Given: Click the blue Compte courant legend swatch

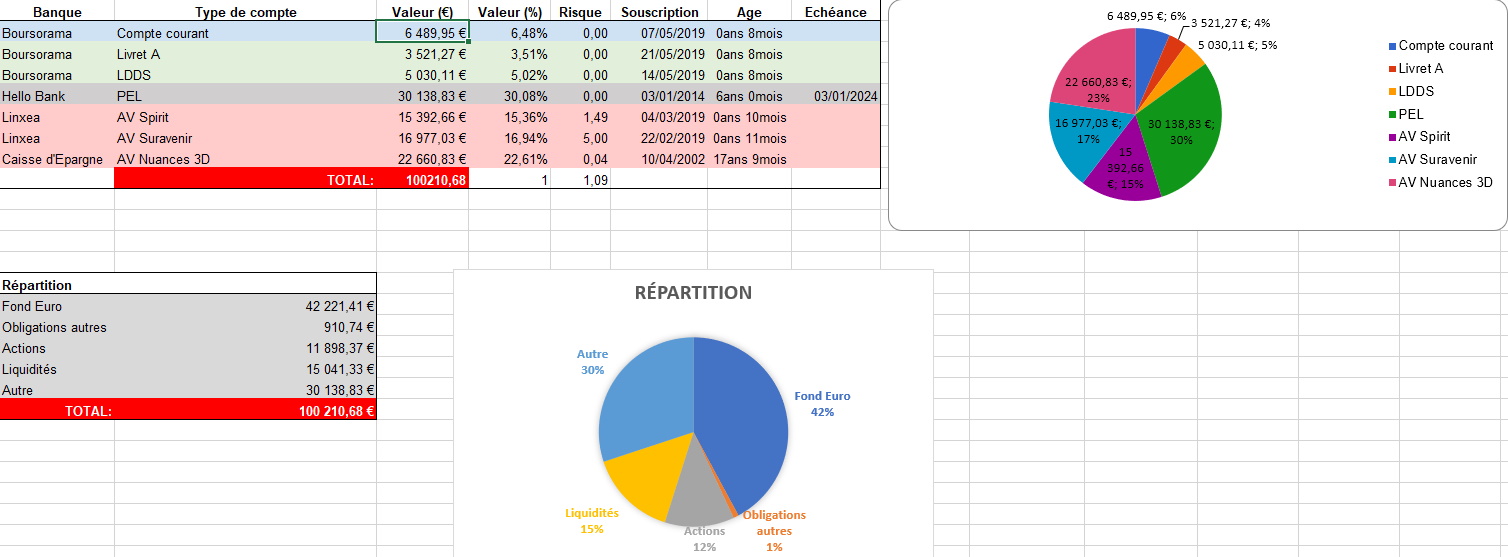Looking at the screenshot, I should click(1392, 46).
